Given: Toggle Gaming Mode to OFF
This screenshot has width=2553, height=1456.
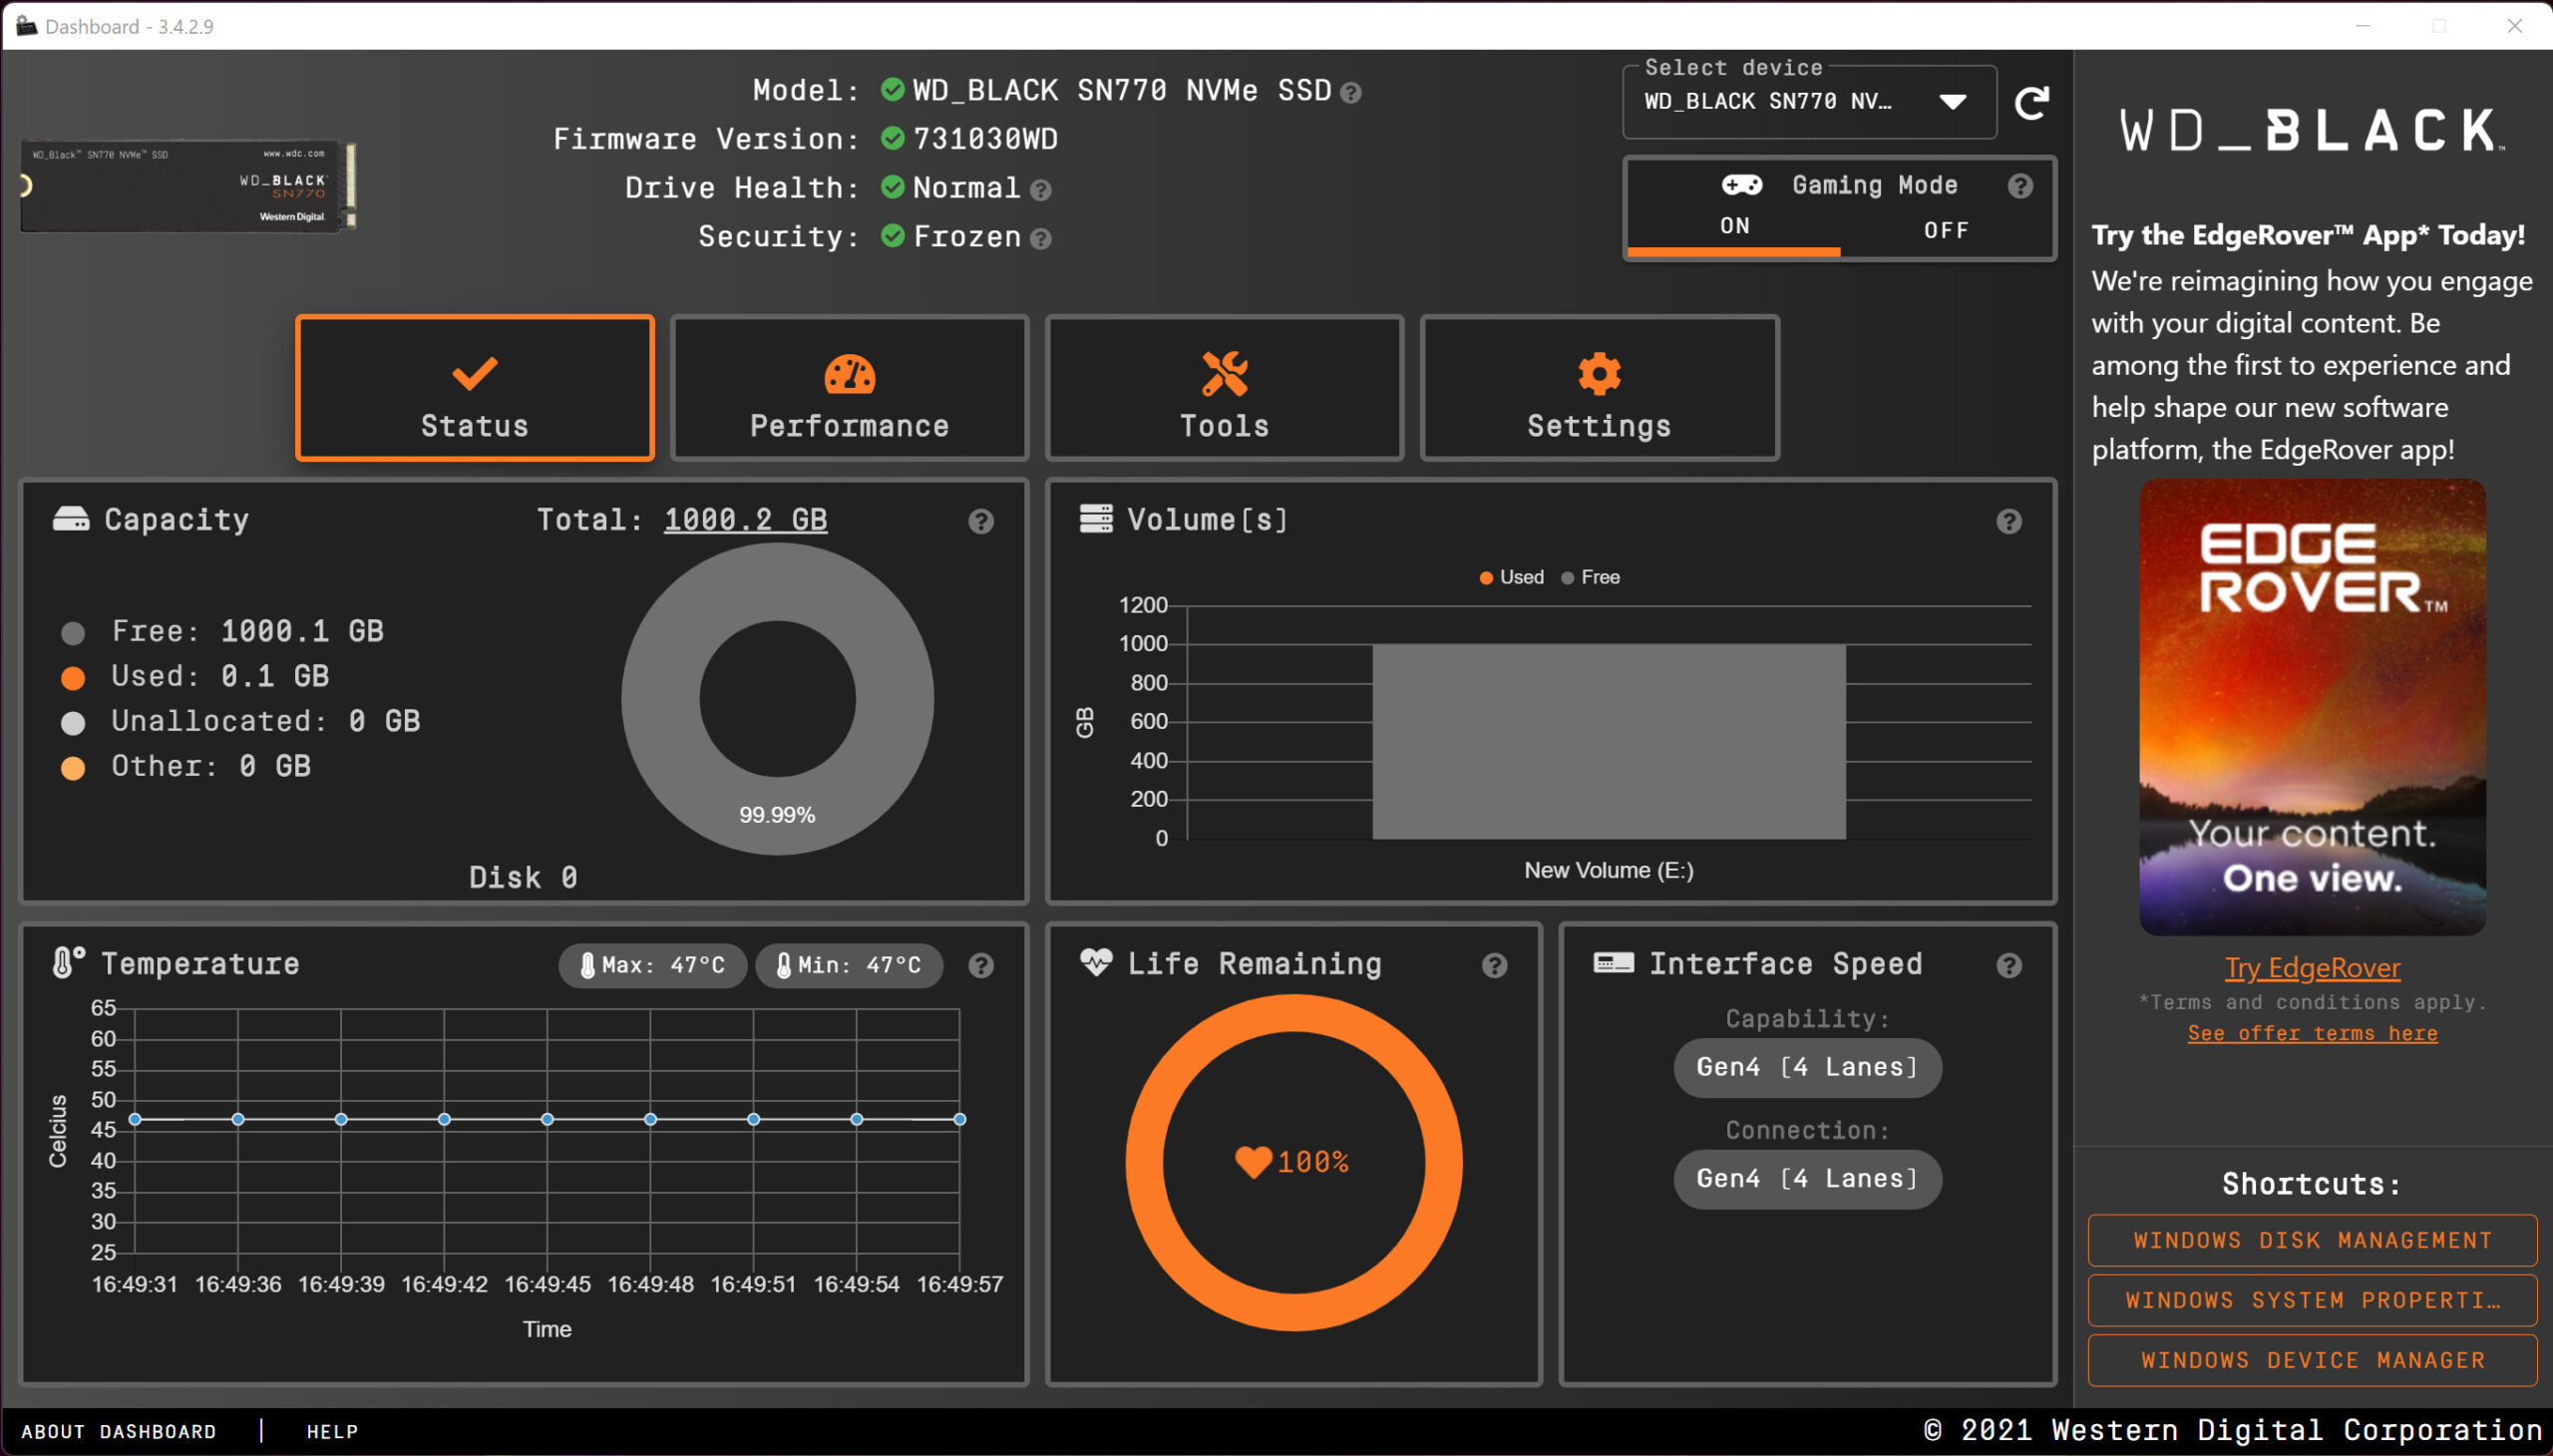Looking at the screenshot, I should pyautogui.click(x=1943, y=228).
